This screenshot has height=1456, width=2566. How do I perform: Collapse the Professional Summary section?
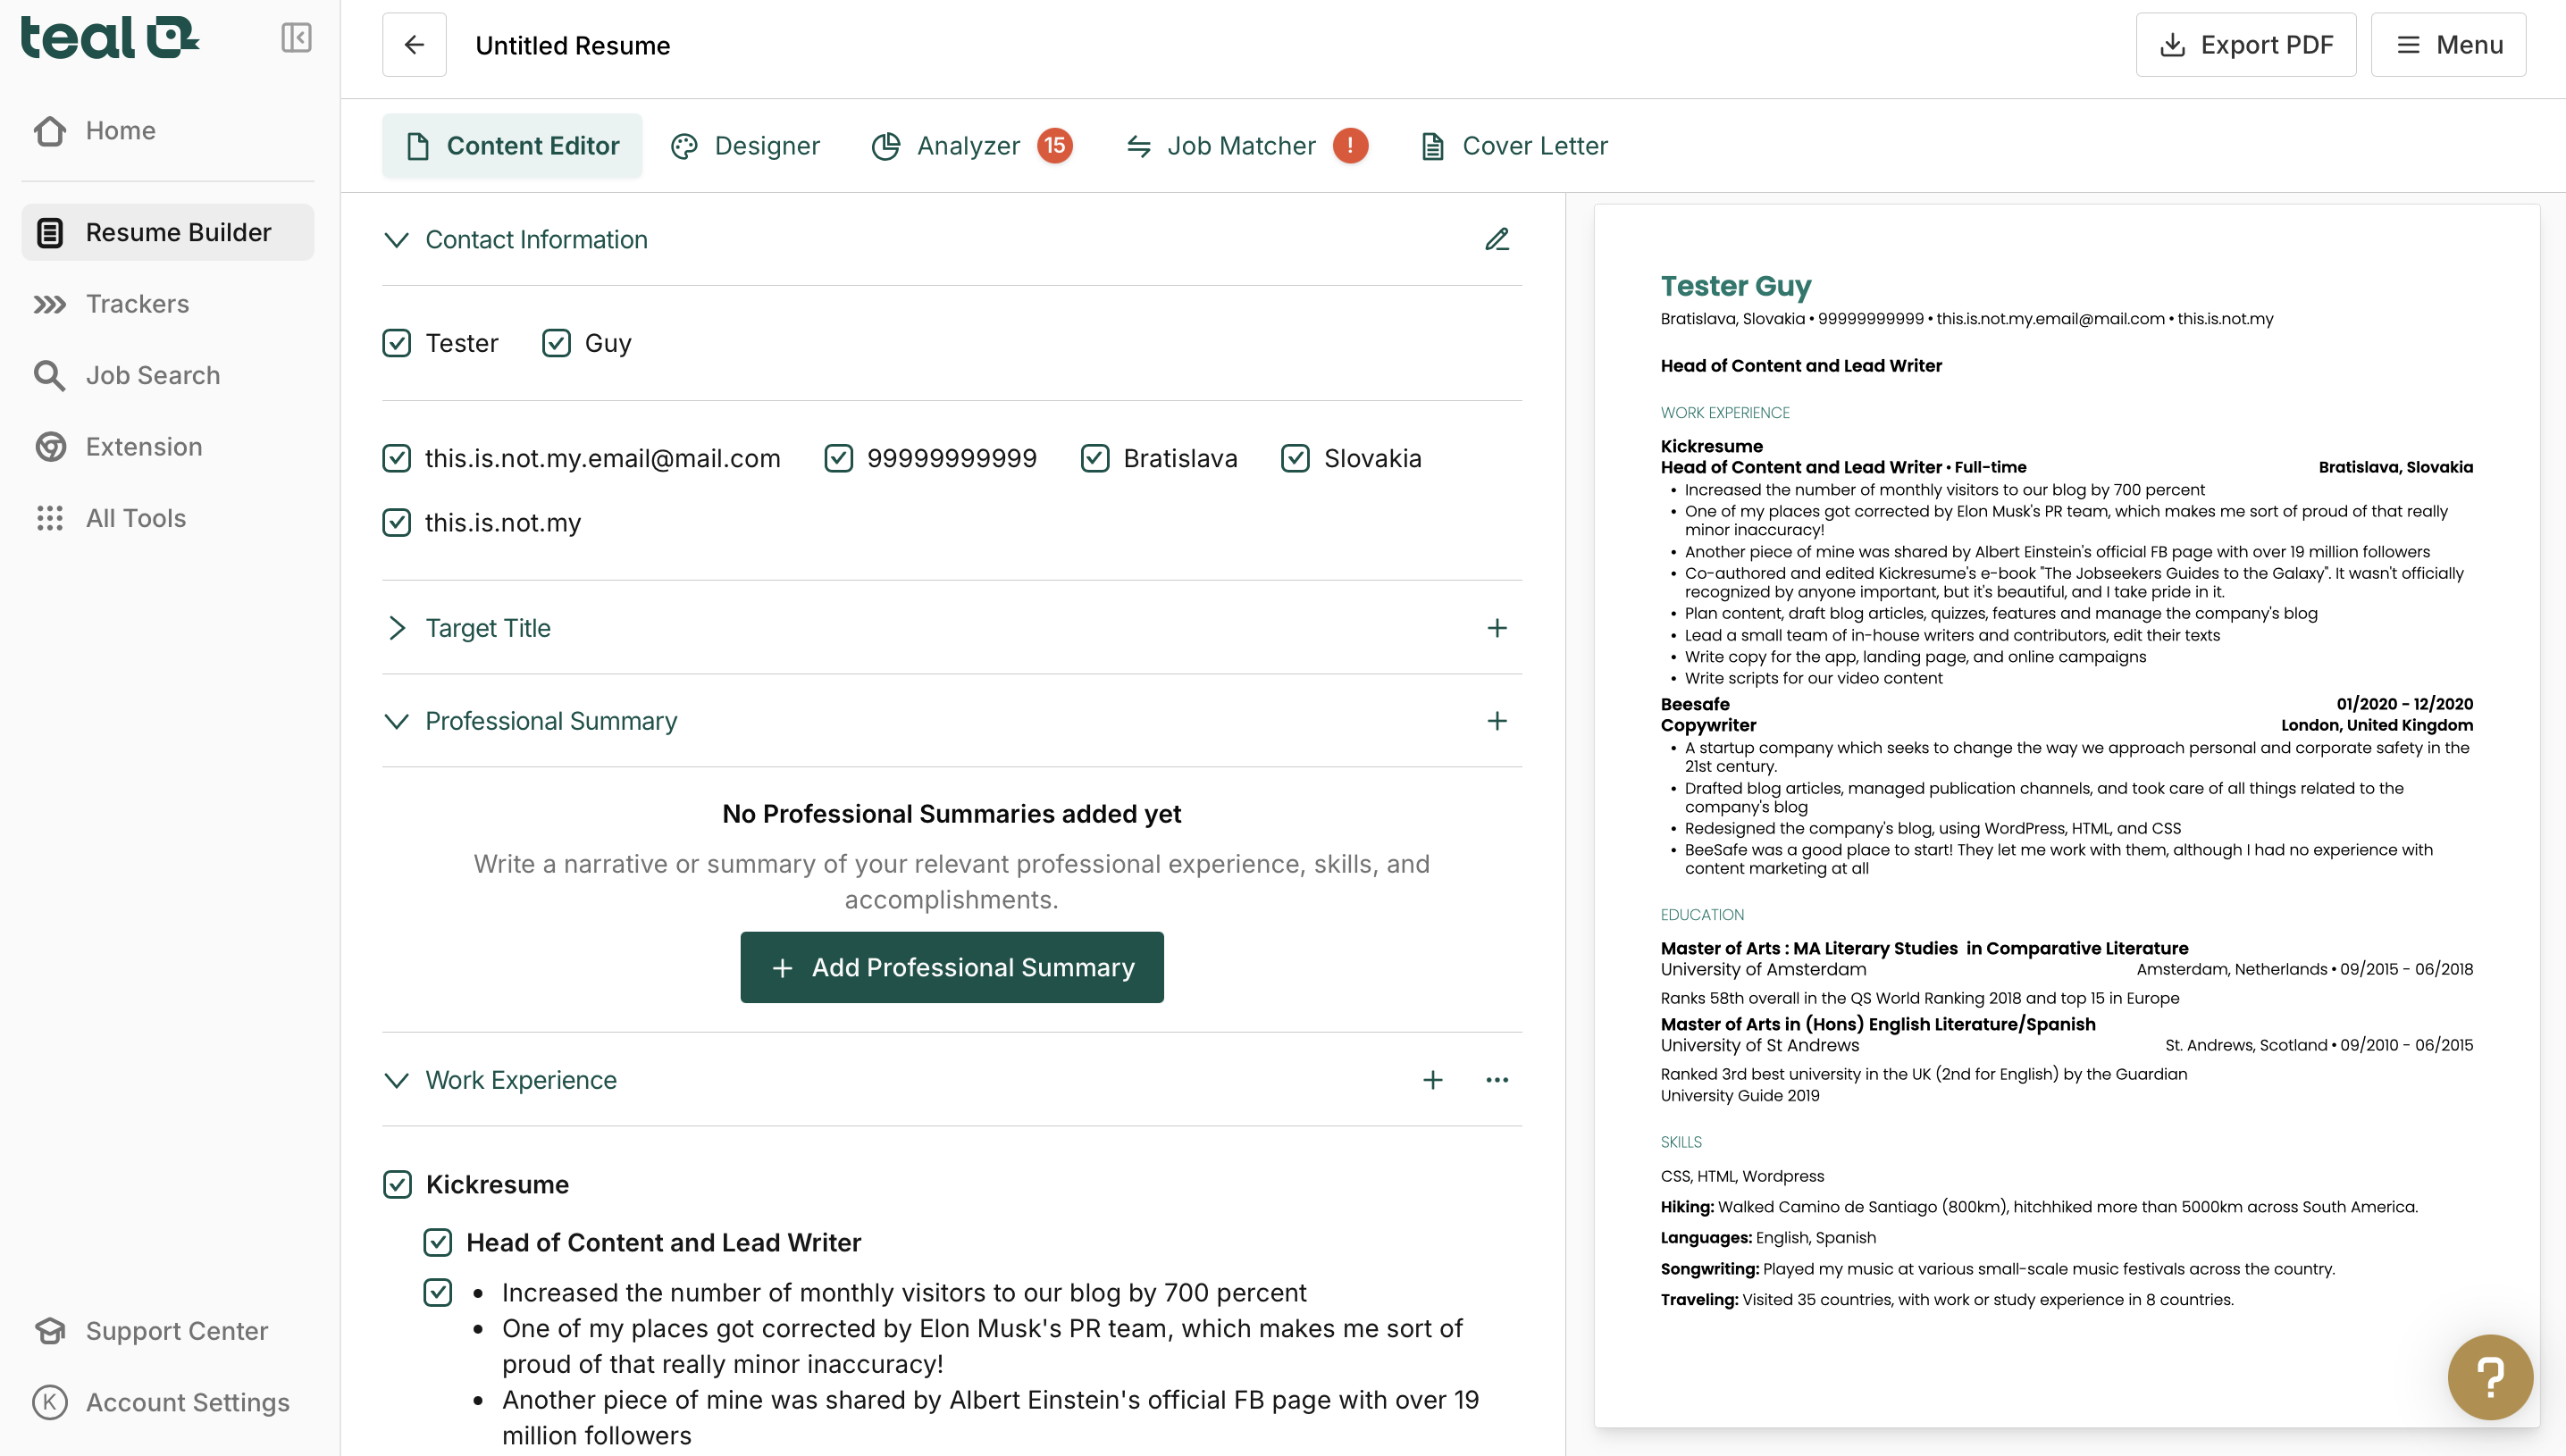point(397,721)
